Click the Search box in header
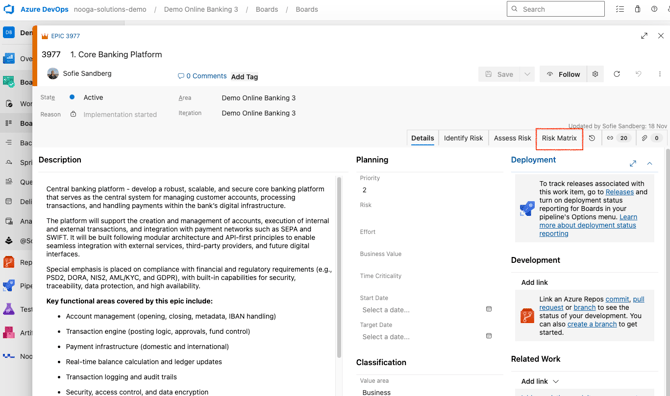Image resolution: width=670 pixels, height=396 pixels. point(555,9)
